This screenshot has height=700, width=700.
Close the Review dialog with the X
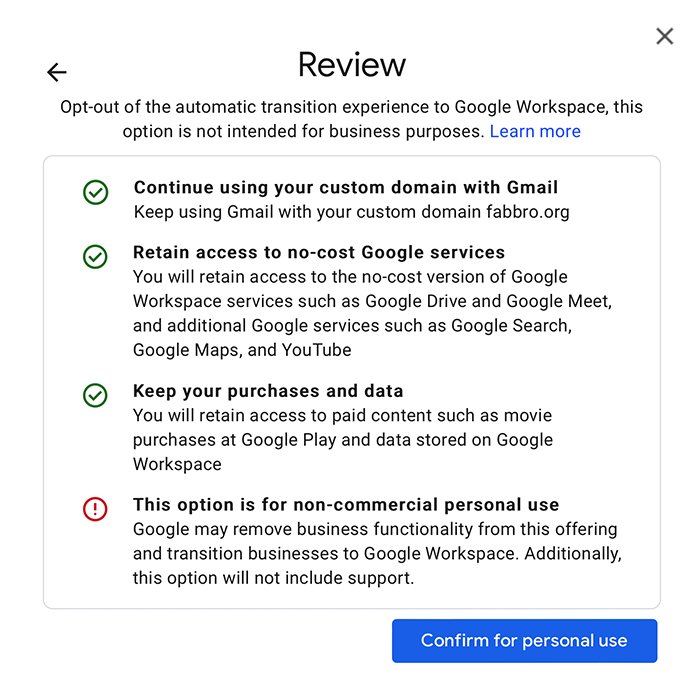pyautogui.click(x=664, y=36)
